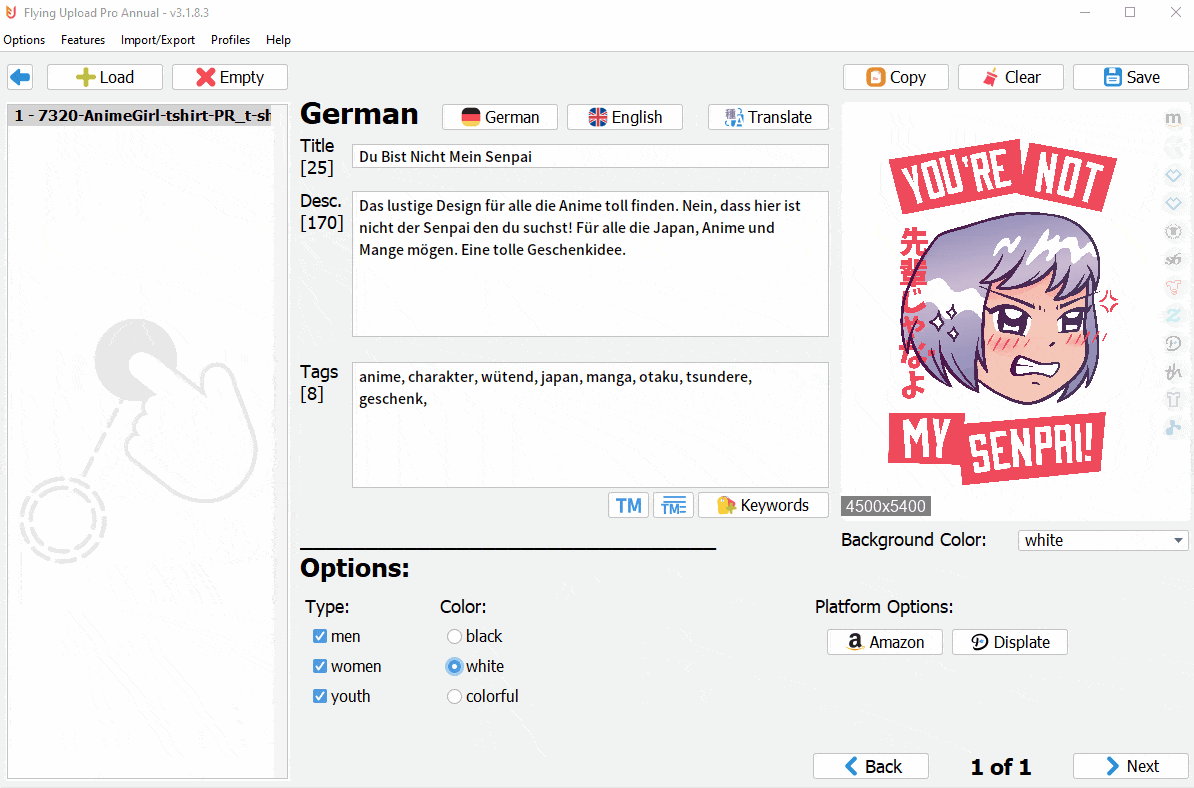Open the Keywords tool
The height and width of the screenshot is (788, 1194).
[763, 506]
